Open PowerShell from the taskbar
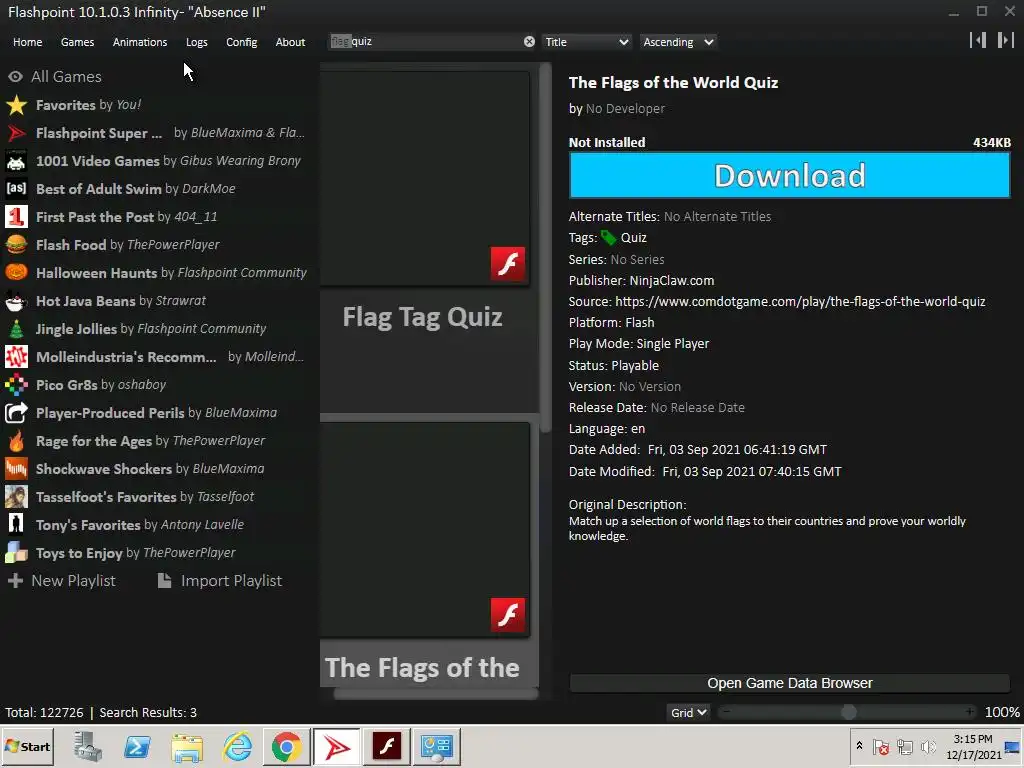Image resolution: width=1024 pixels, height=768 pixels. tap(137, 746)
